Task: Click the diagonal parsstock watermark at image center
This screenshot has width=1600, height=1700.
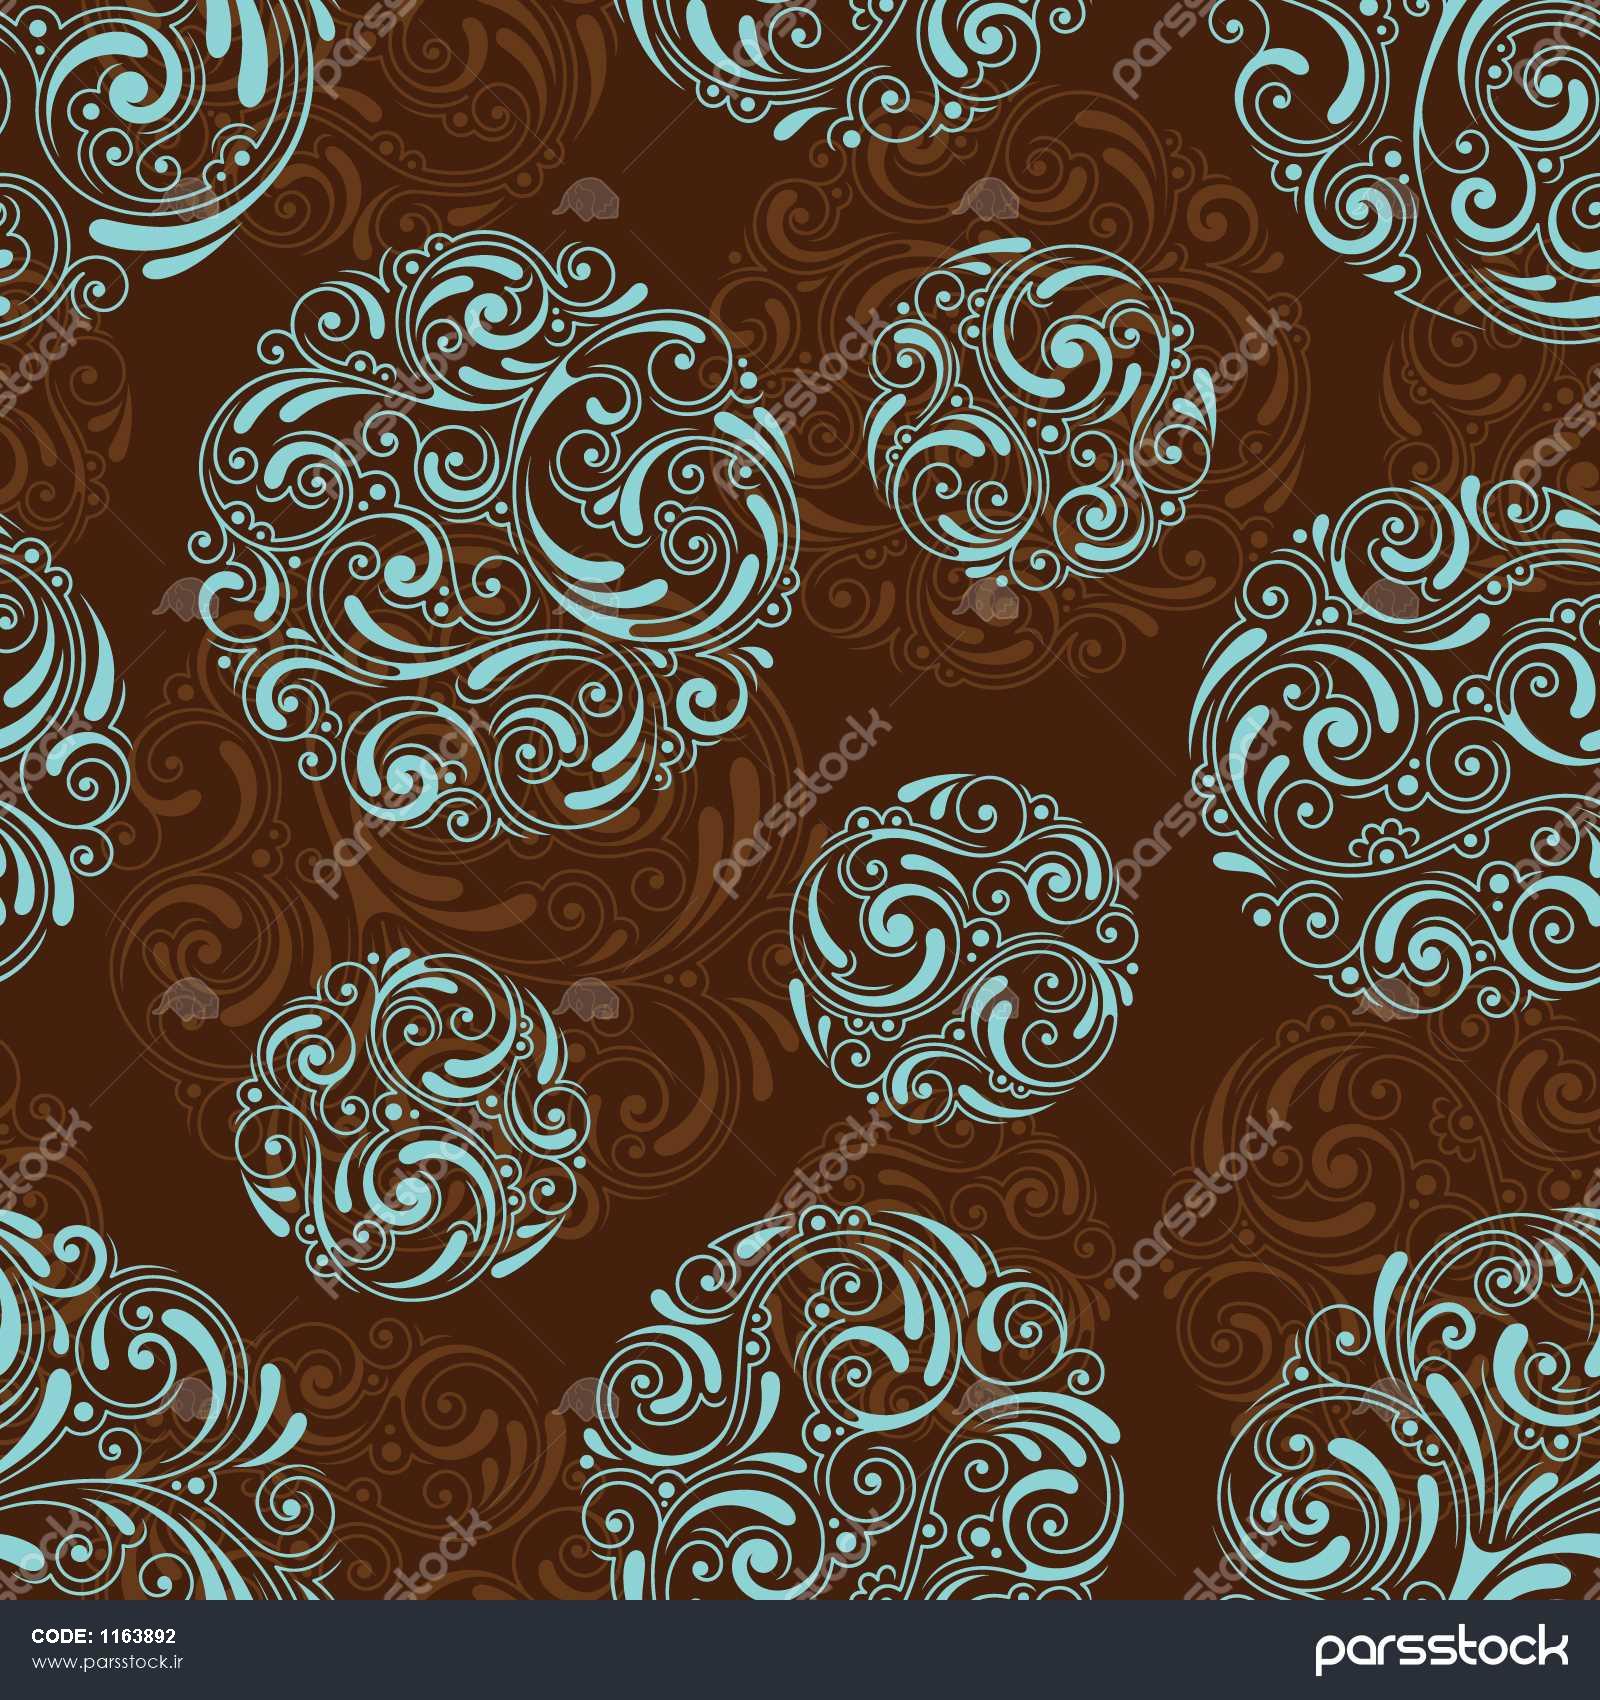Action: pyautogui.click(x=800, y=800)
